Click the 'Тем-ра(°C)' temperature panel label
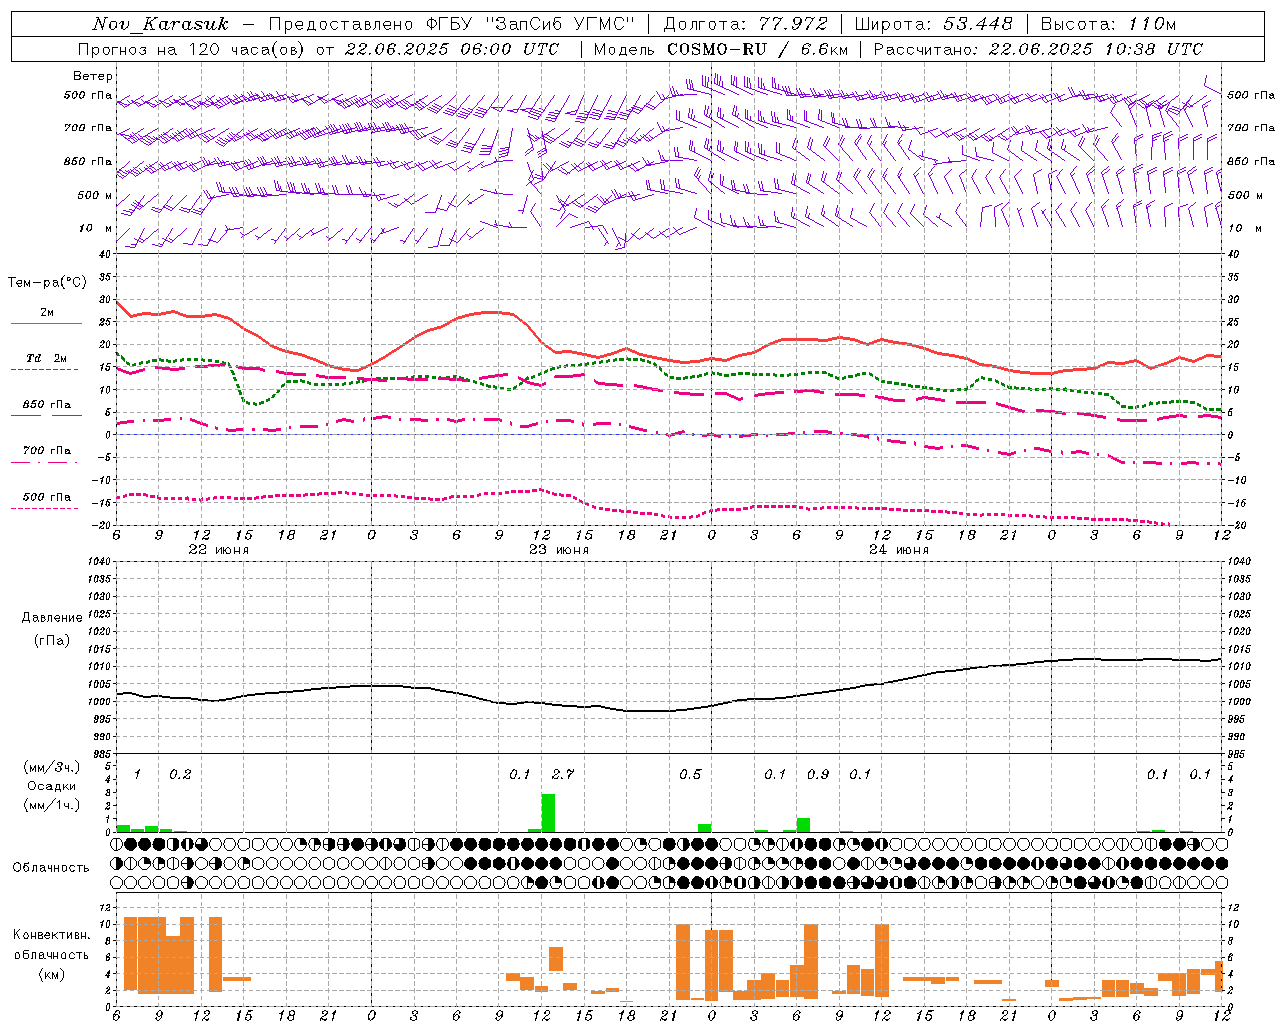 (x=47, y=283)
